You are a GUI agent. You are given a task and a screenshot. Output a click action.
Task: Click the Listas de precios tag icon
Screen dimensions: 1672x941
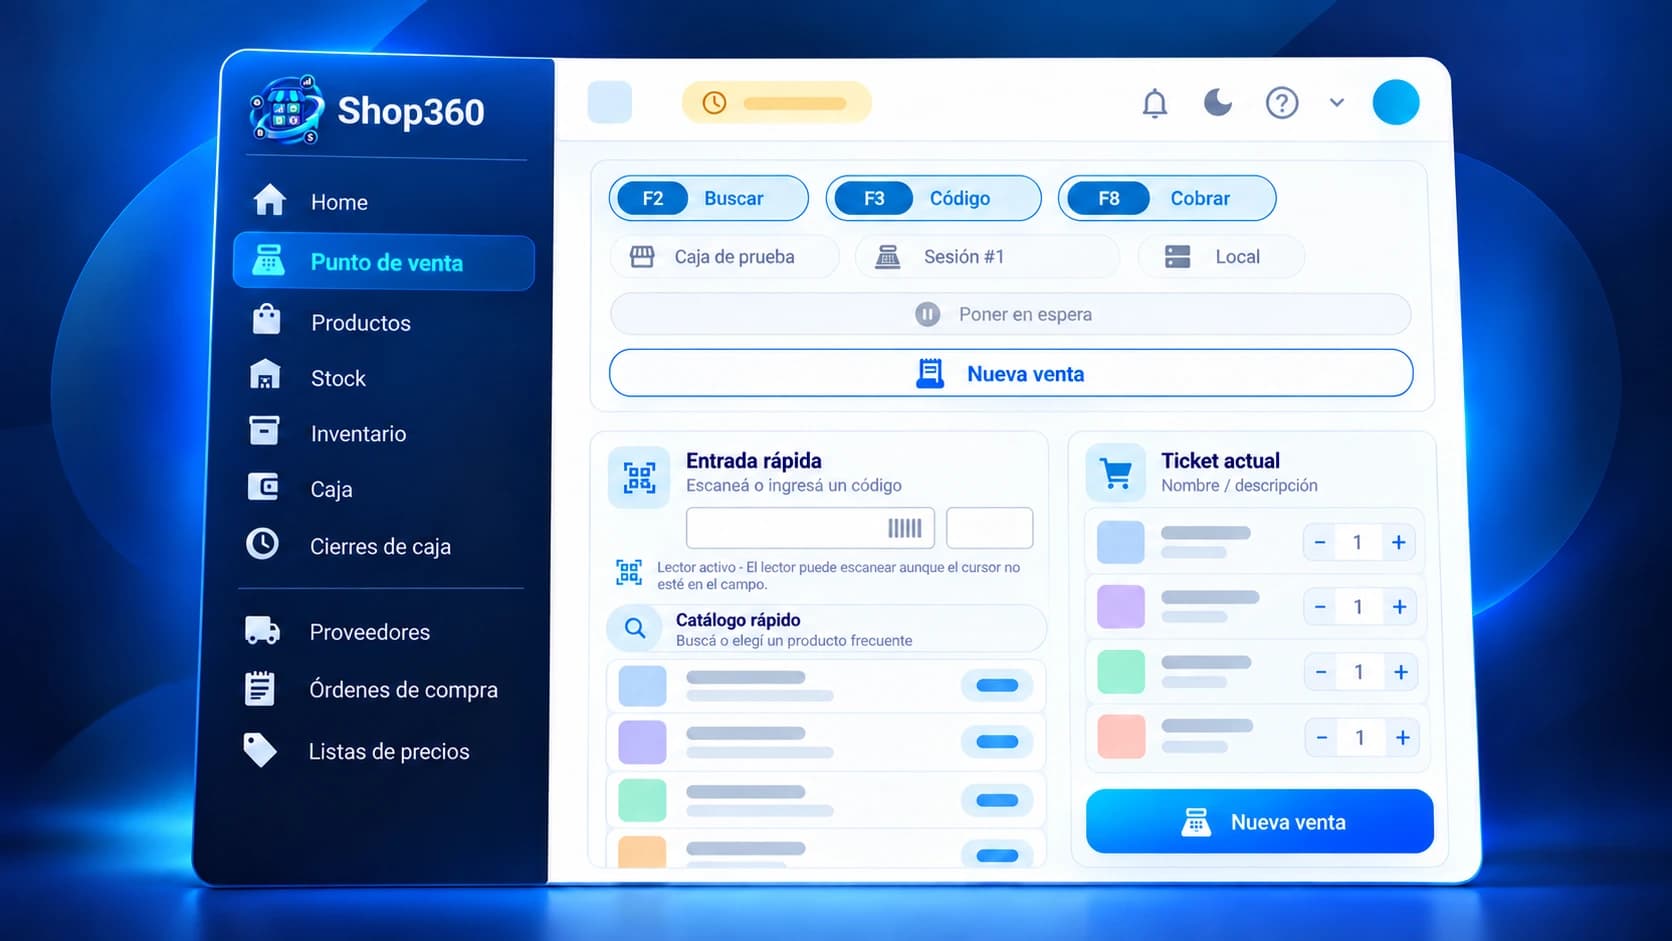click(260, 750)
